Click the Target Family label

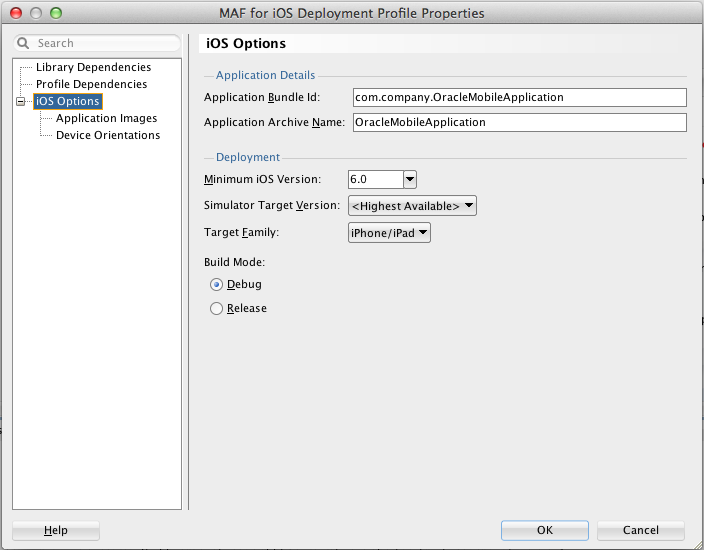click(242, 232)
